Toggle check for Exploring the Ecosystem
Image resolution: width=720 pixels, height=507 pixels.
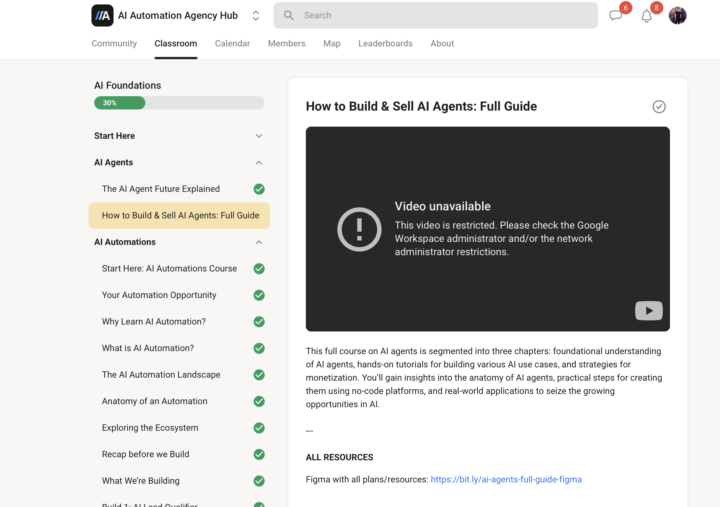tap(259, 428)
